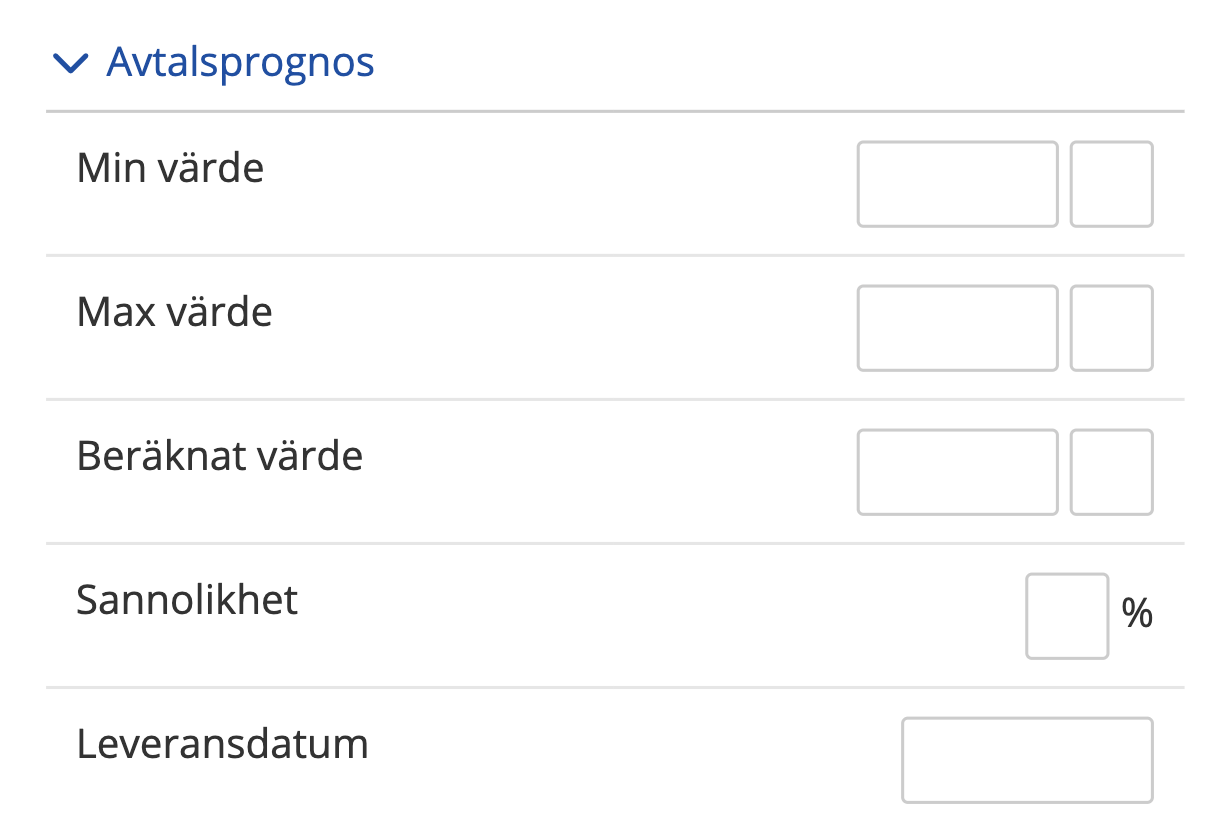Place cursor in the delivery date input
Viewport: 1208px width, 836px height.
point(1026,760)
